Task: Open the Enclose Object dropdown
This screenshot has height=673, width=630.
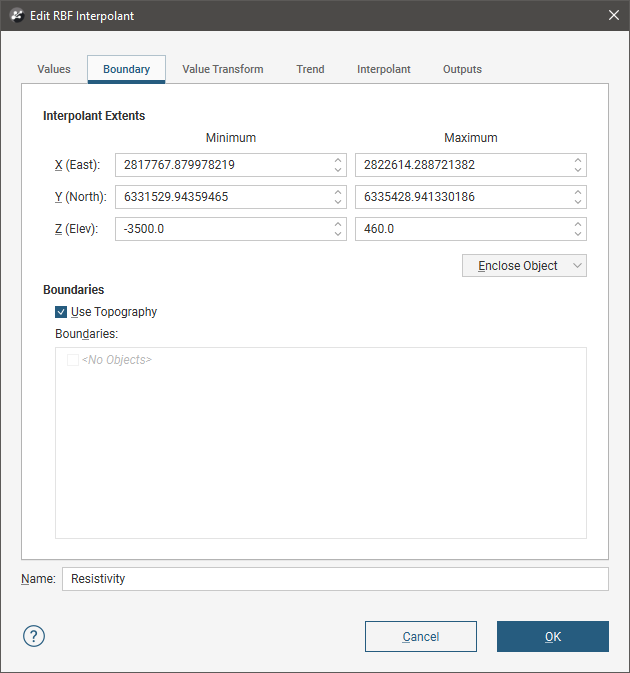Action: 524,266
